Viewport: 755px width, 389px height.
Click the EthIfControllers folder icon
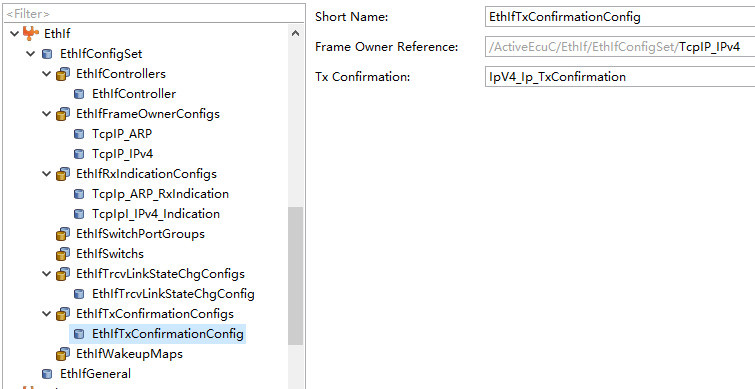[x=63, y=74]
